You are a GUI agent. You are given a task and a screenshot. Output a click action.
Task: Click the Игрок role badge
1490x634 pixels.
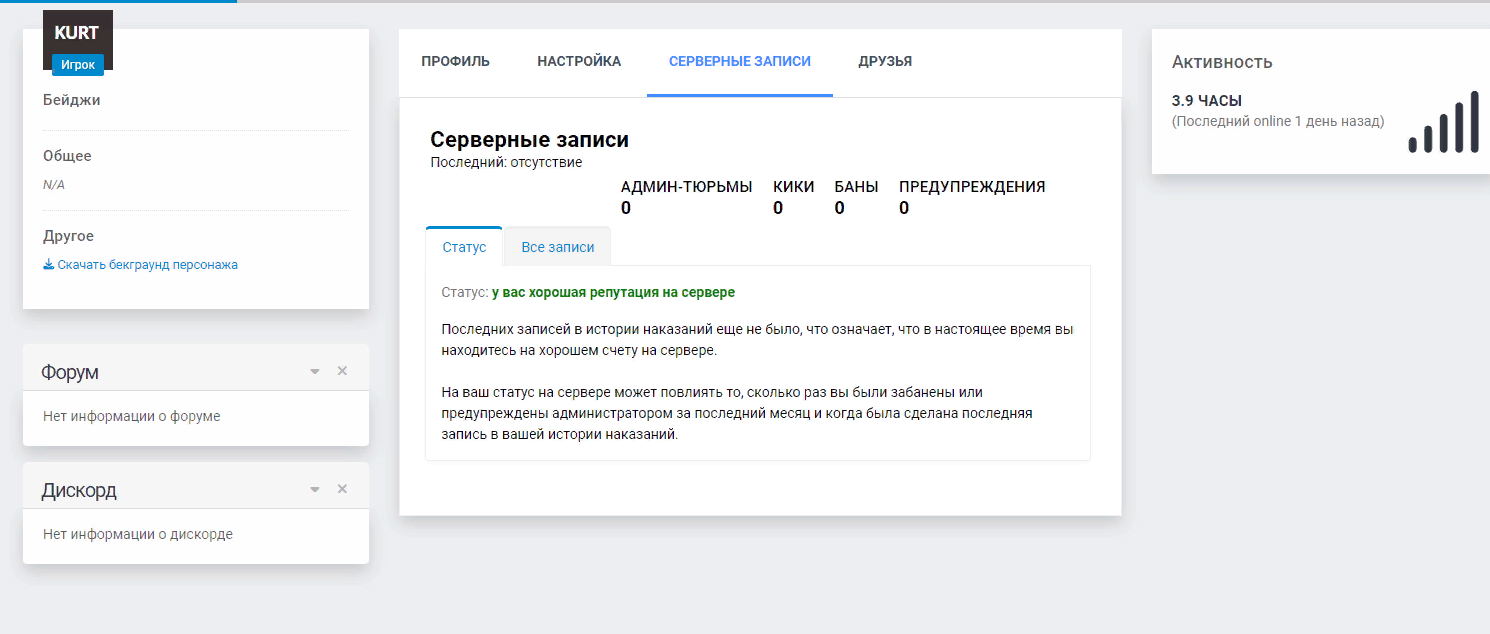pyautogui.click(x=78, y=65)
